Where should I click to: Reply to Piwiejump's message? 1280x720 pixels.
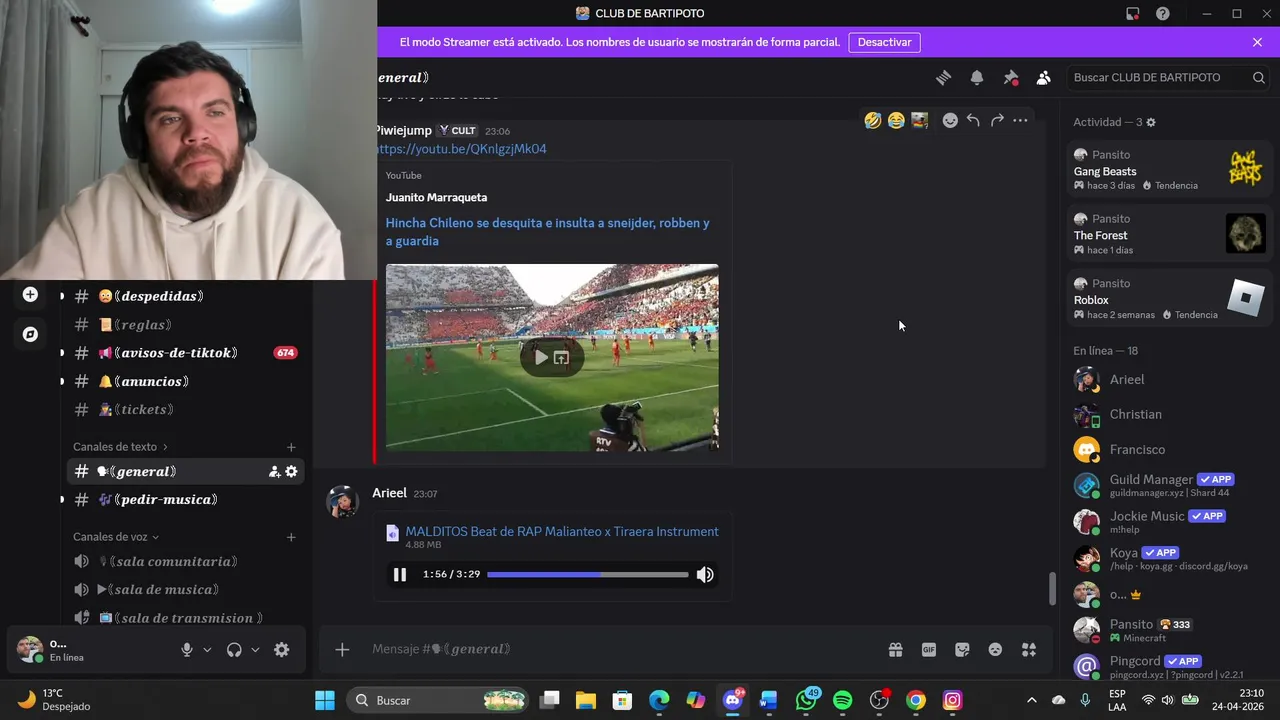click(x=973, y=120)
